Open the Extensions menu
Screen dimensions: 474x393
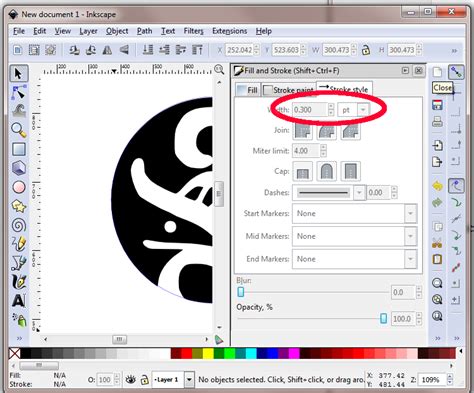pyautogui.click(x=230, y=31)
